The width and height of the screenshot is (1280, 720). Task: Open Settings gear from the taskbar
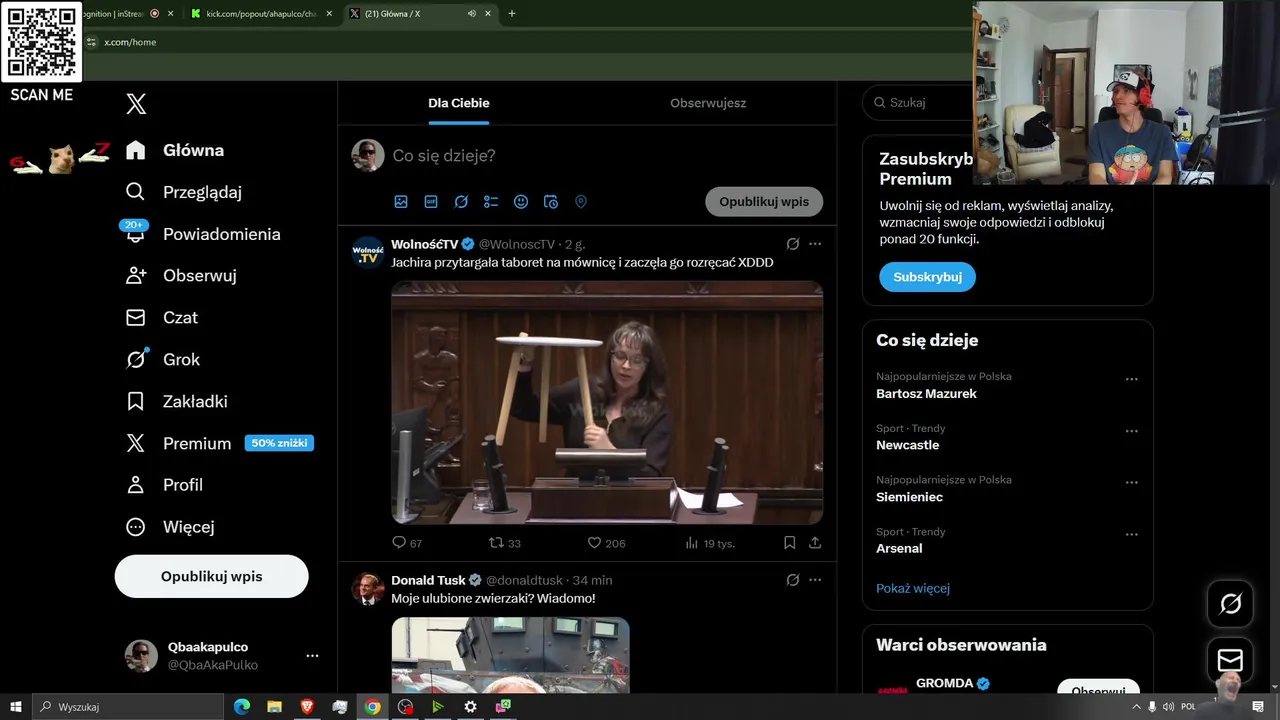[x=470, y=707]
